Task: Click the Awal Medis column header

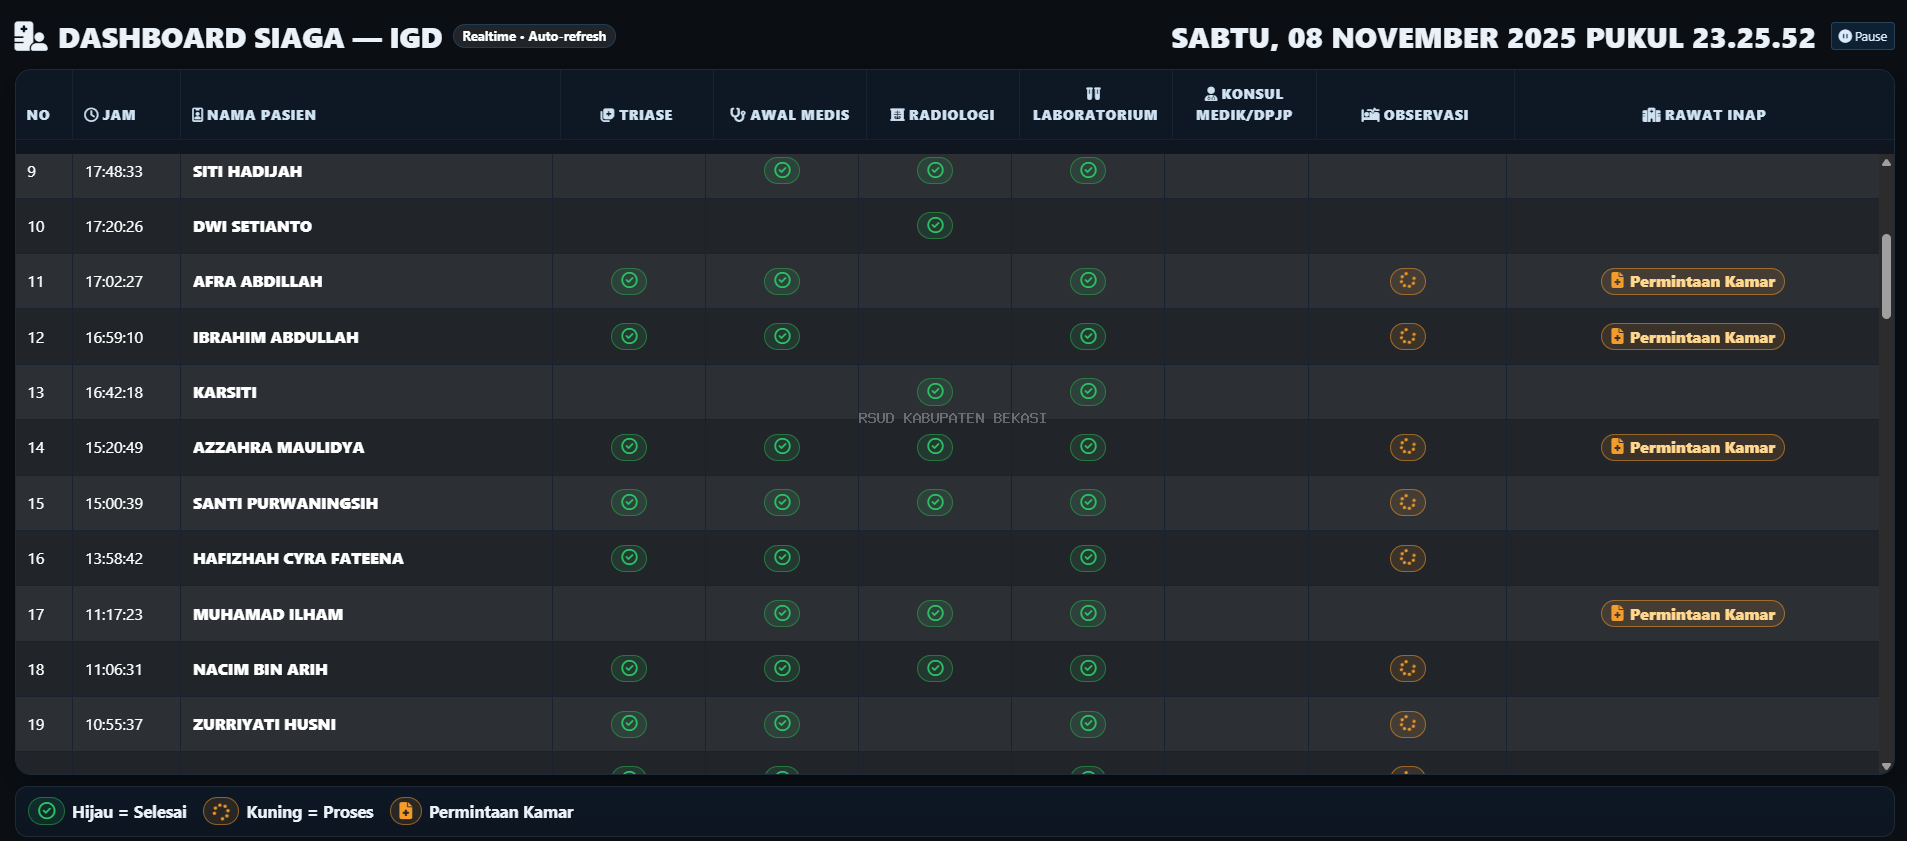Action: 789,115
